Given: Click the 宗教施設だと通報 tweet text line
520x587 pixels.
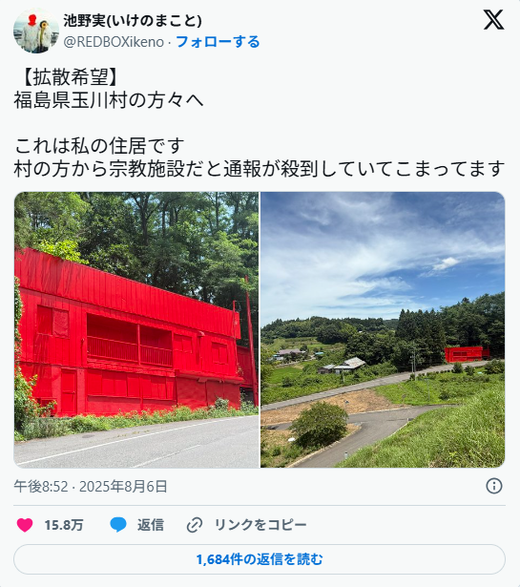Looking at the screenshot, I should point(259,168).
